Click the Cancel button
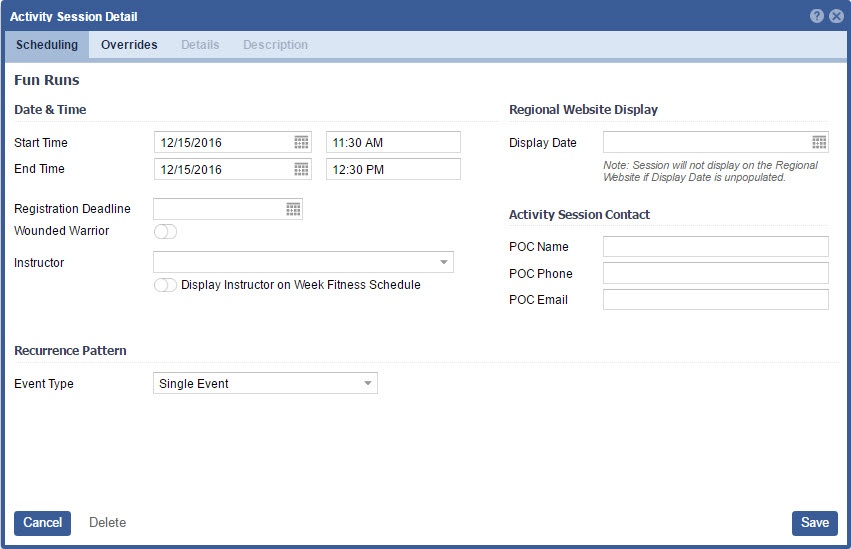 pos(42,523)
